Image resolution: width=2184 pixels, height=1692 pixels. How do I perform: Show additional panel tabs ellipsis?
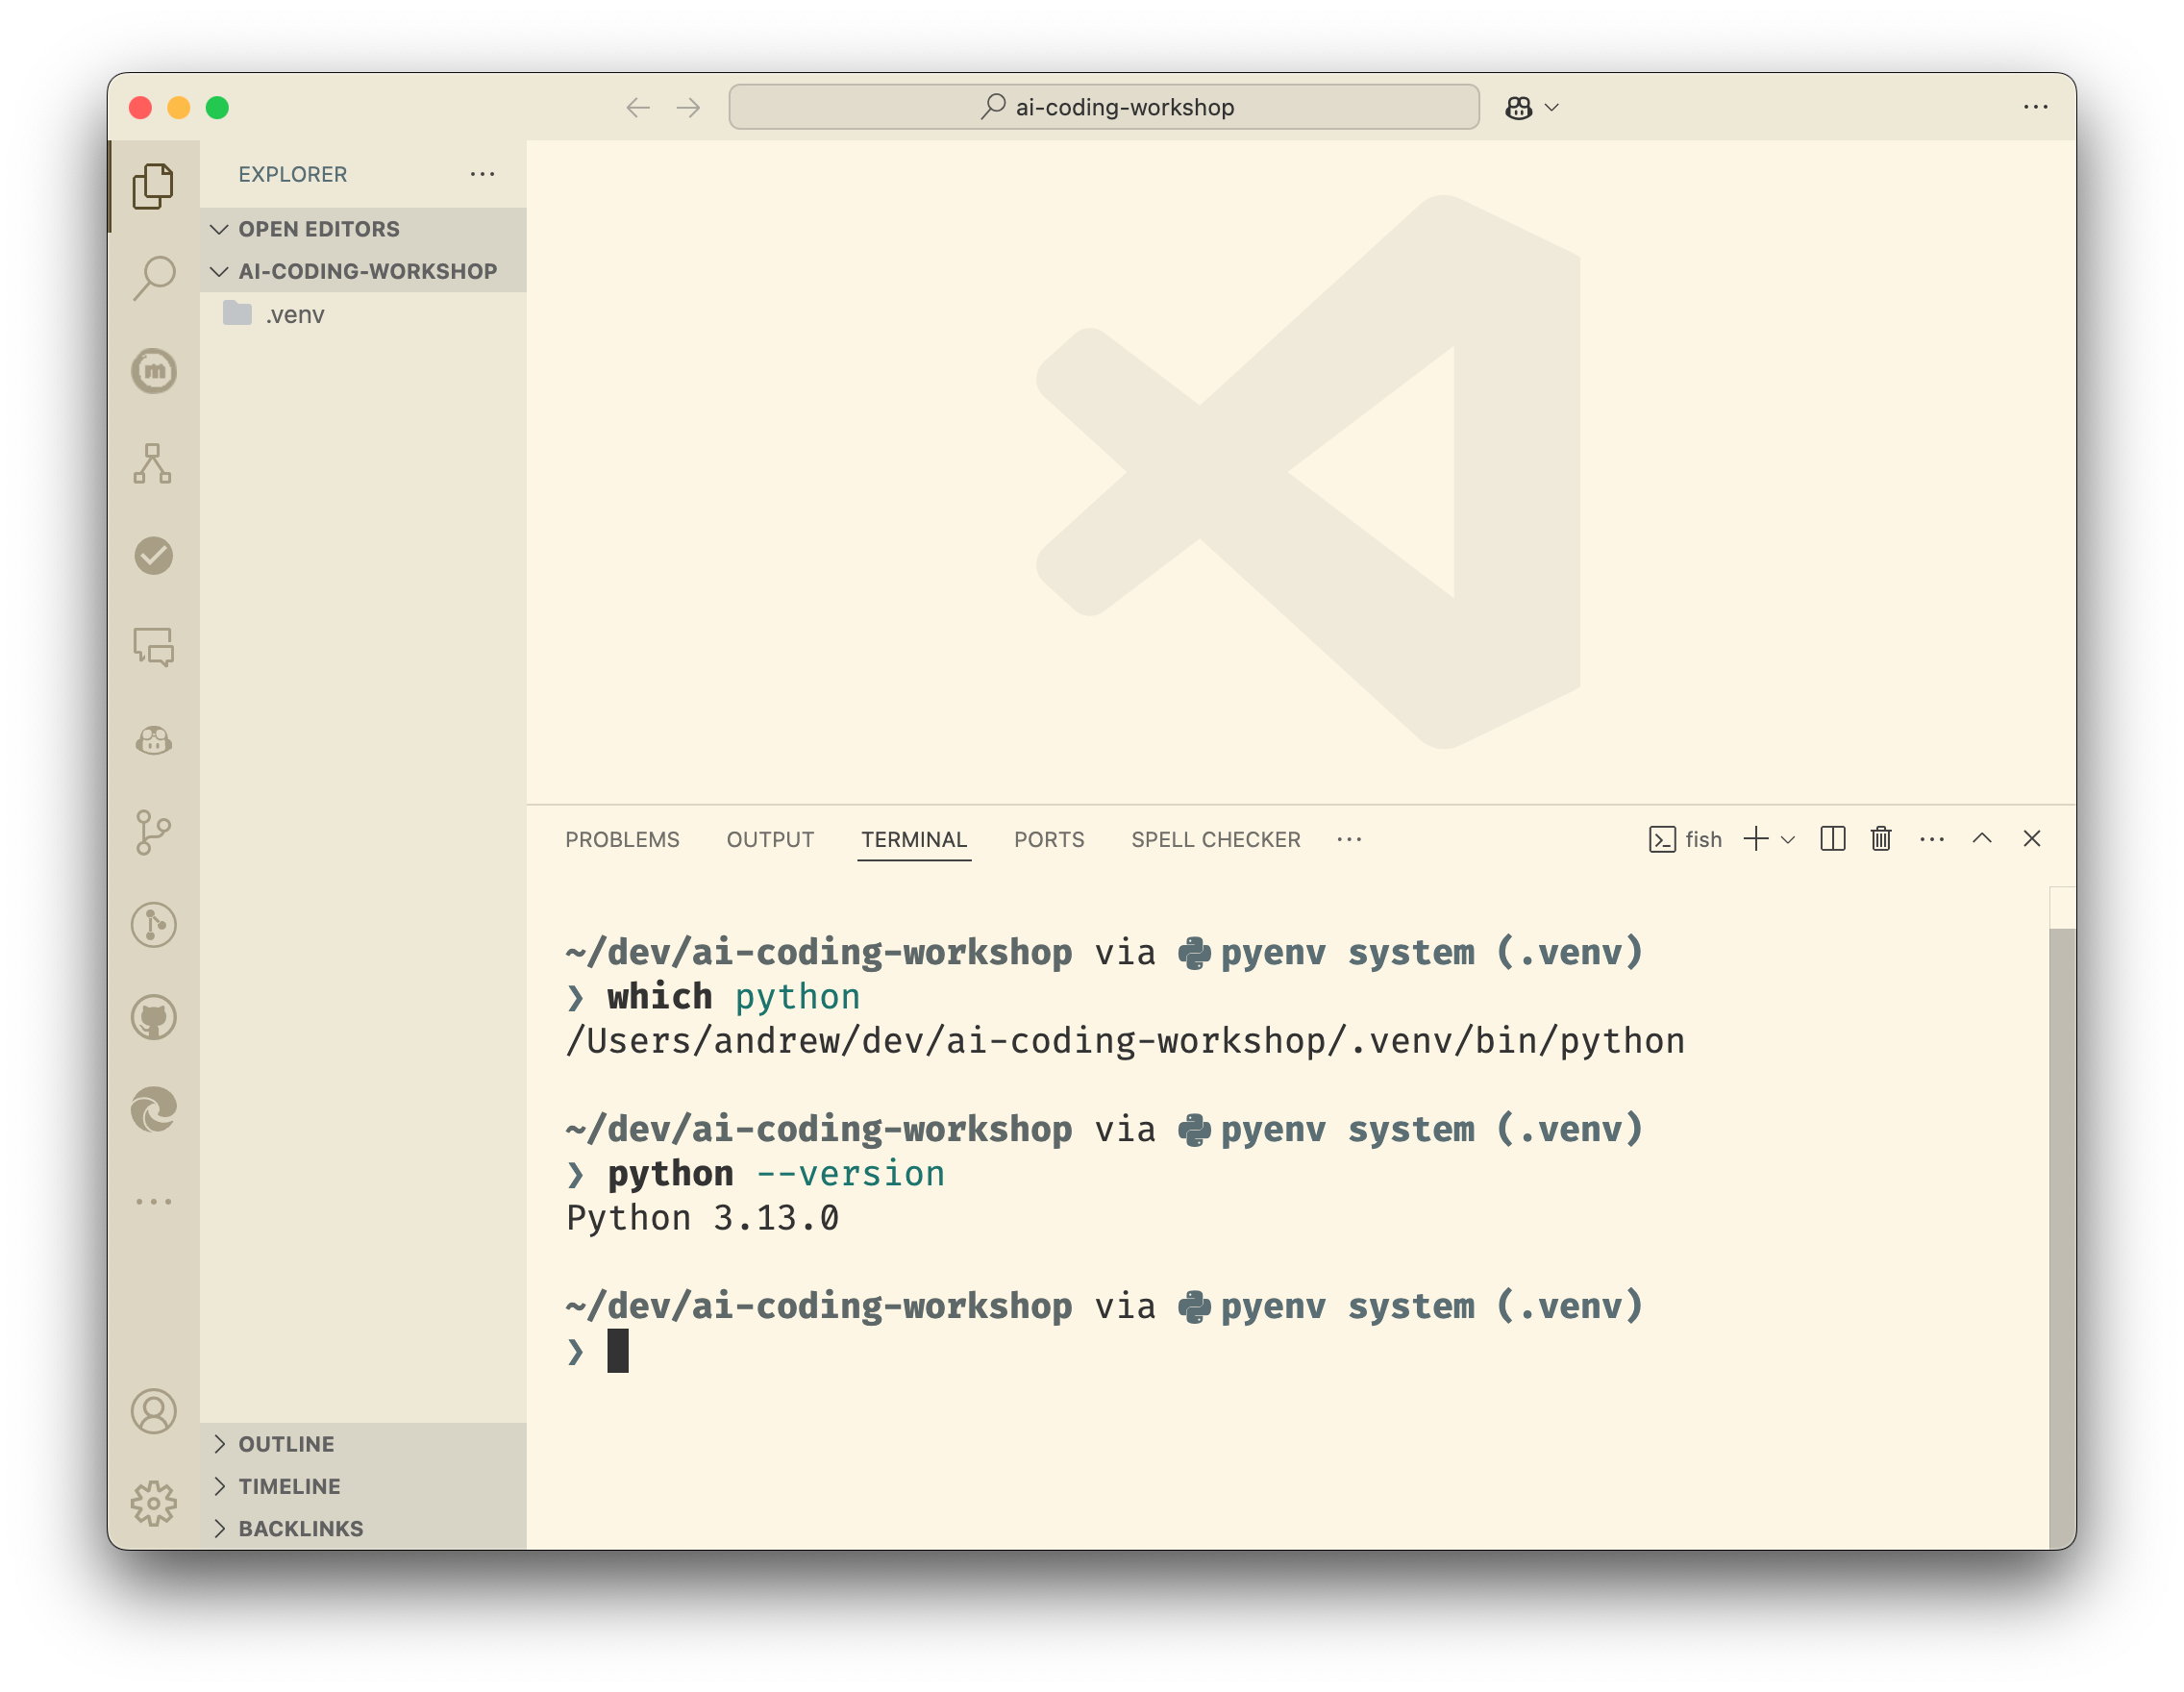pos(1349,839)
